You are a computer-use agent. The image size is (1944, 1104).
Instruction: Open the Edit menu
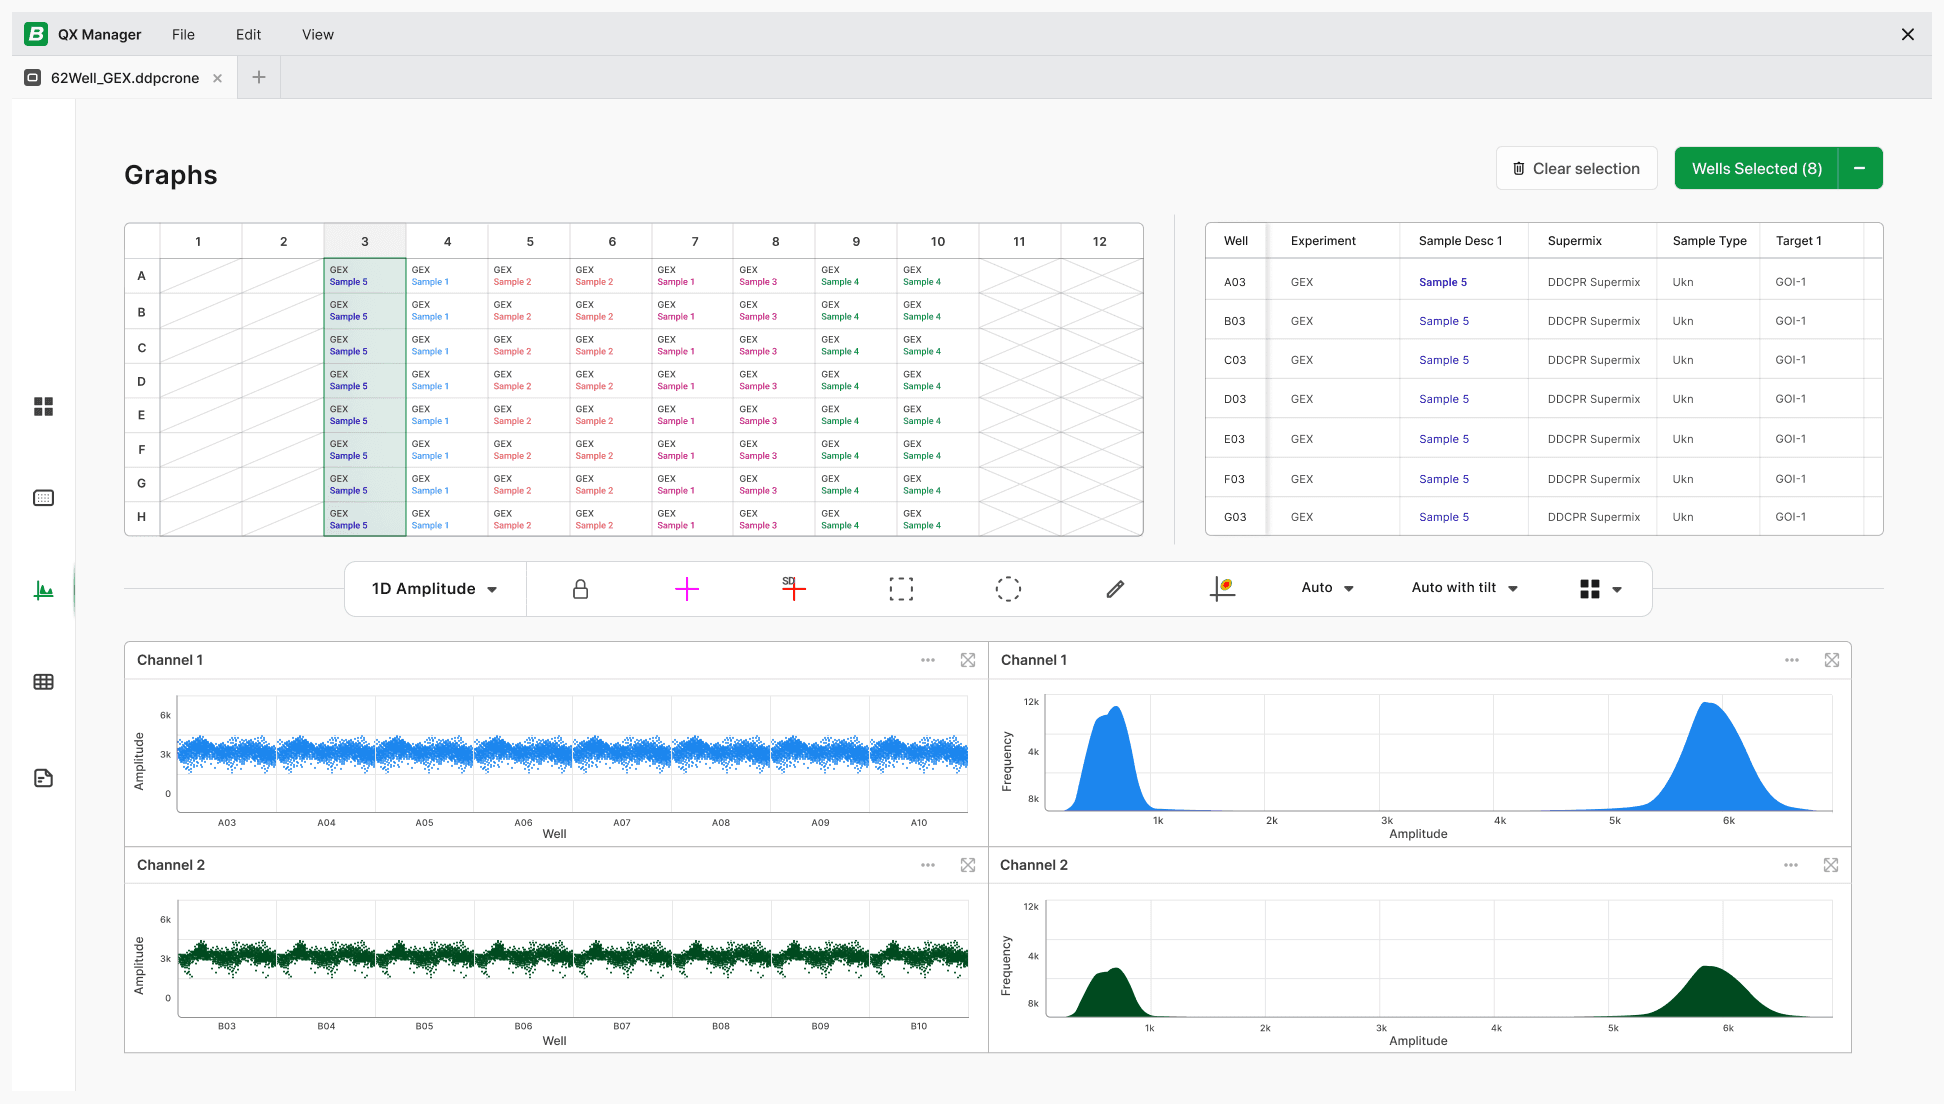(248, 34)
